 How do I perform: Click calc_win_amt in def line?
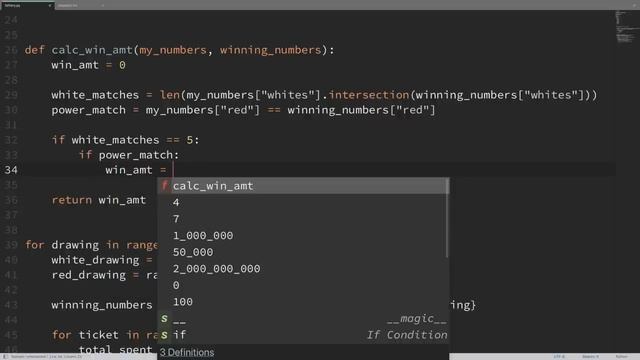click(x=92, y=50)
